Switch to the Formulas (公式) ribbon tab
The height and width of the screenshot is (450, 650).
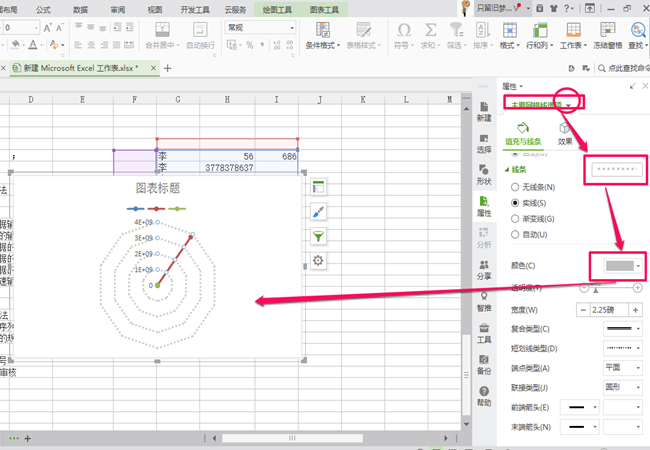tap(43, 9)
